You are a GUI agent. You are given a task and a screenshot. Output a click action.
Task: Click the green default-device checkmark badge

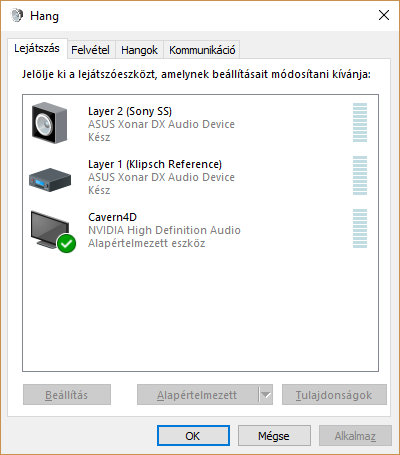click(x=66, y=244)
